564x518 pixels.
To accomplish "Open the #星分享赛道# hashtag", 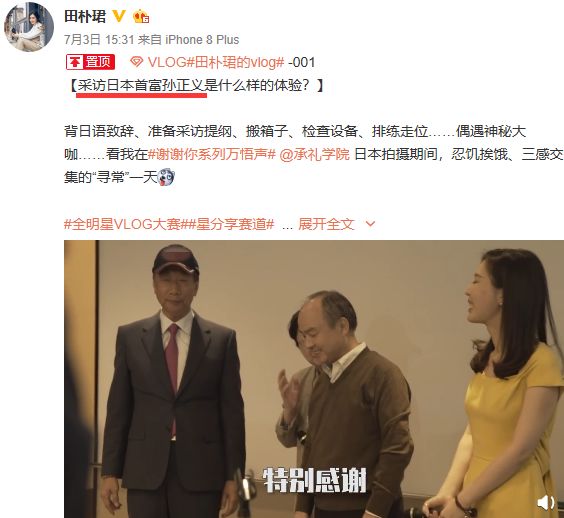I will point(231,224).
